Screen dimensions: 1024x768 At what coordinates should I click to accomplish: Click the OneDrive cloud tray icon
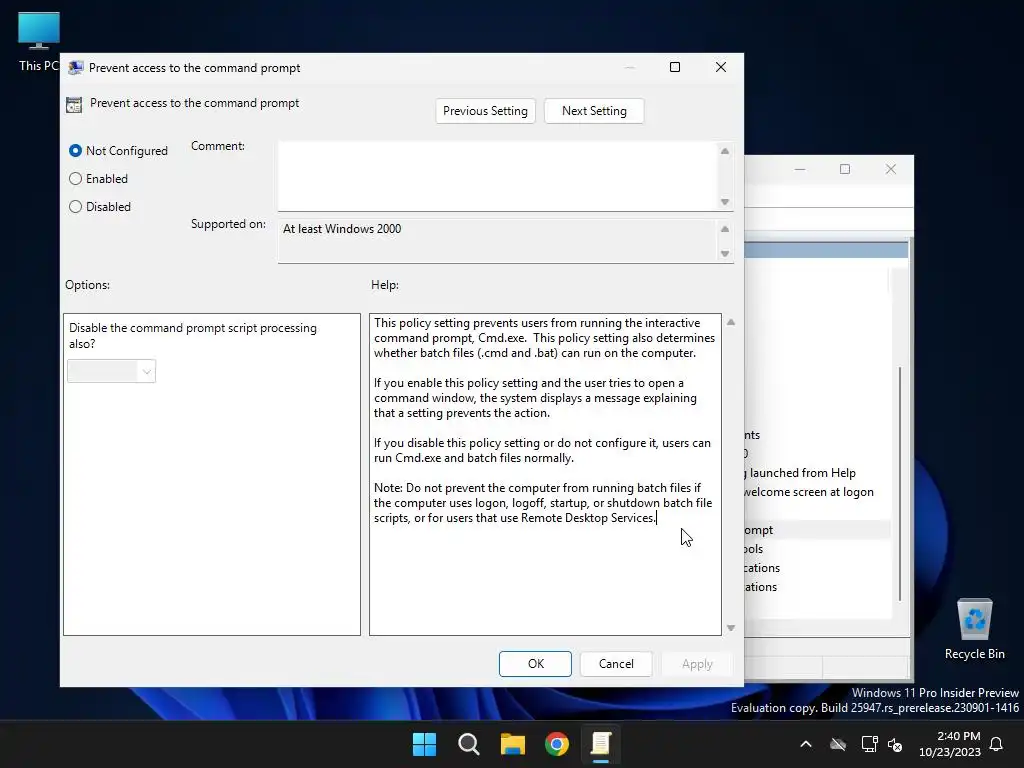pyautogui.click(x=838, y=744)
